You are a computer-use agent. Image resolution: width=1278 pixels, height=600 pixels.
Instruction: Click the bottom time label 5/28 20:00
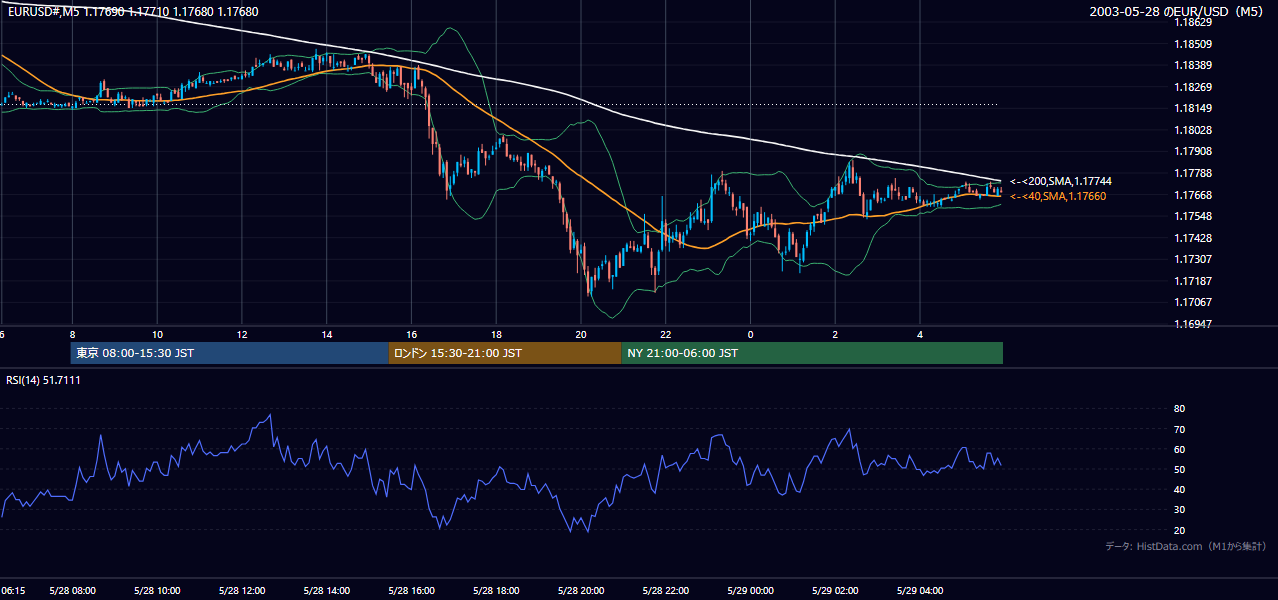[582, 591]
